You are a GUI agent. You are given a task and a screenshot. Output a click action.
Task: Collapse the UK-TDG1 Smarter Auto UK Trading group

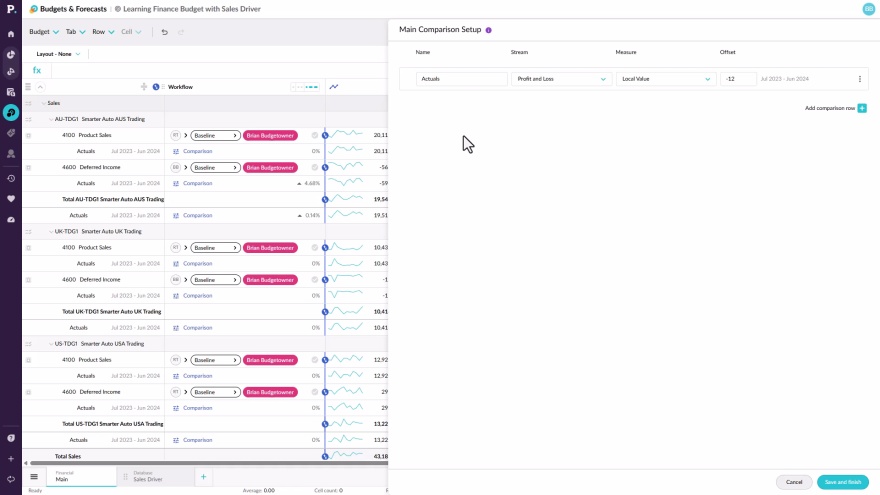pos(51,231)
